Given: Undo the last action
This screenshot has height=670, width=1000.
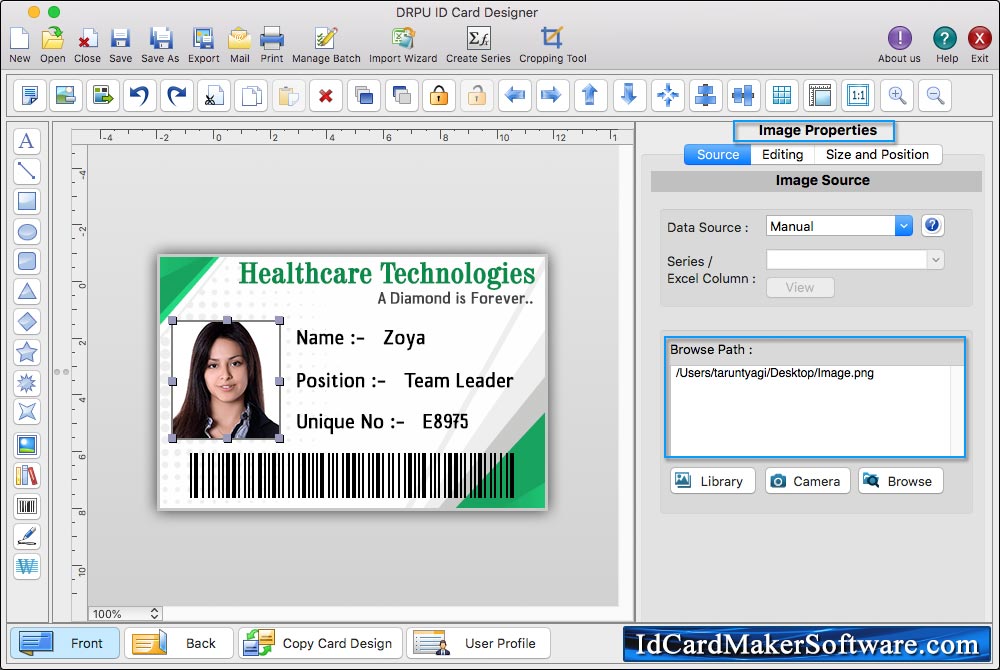Looking at the screenshot, I should (139, 96).
